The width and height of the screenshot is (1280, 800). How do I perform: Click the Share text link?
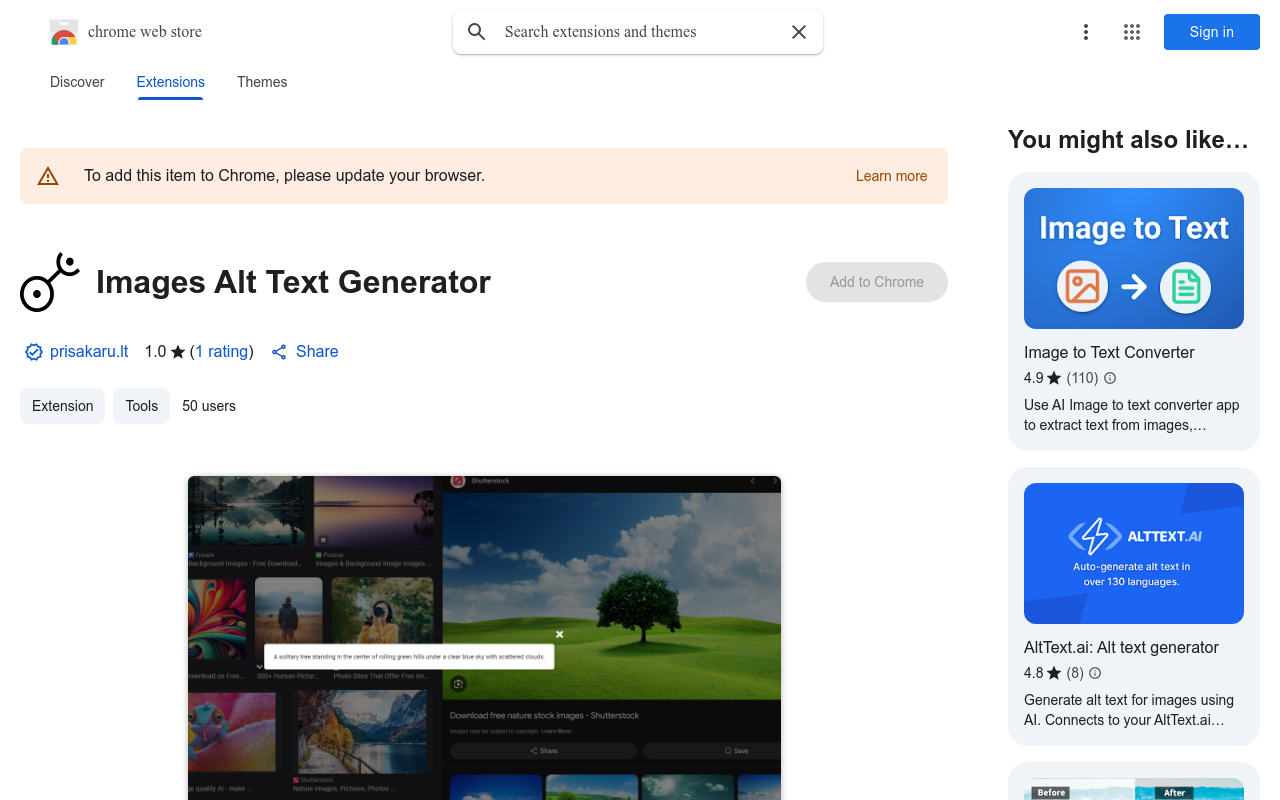(317, 352)
